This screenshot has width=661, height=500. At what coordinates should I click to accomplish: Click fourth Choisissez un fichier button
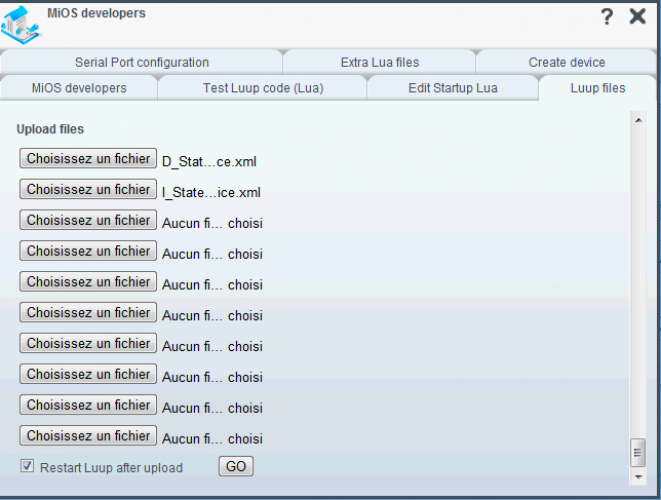88,251
